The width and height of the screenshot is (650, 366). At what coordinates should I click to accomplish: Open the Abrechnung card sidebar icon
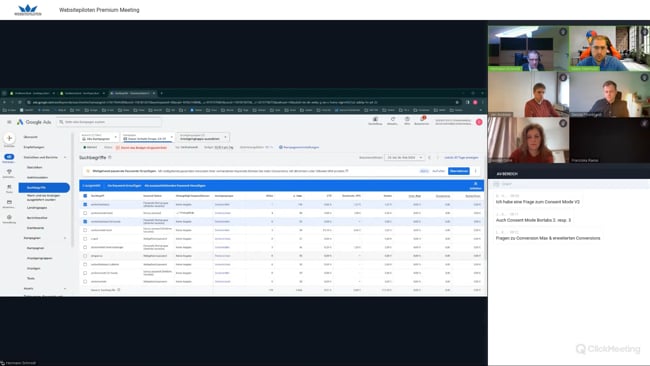9,202
